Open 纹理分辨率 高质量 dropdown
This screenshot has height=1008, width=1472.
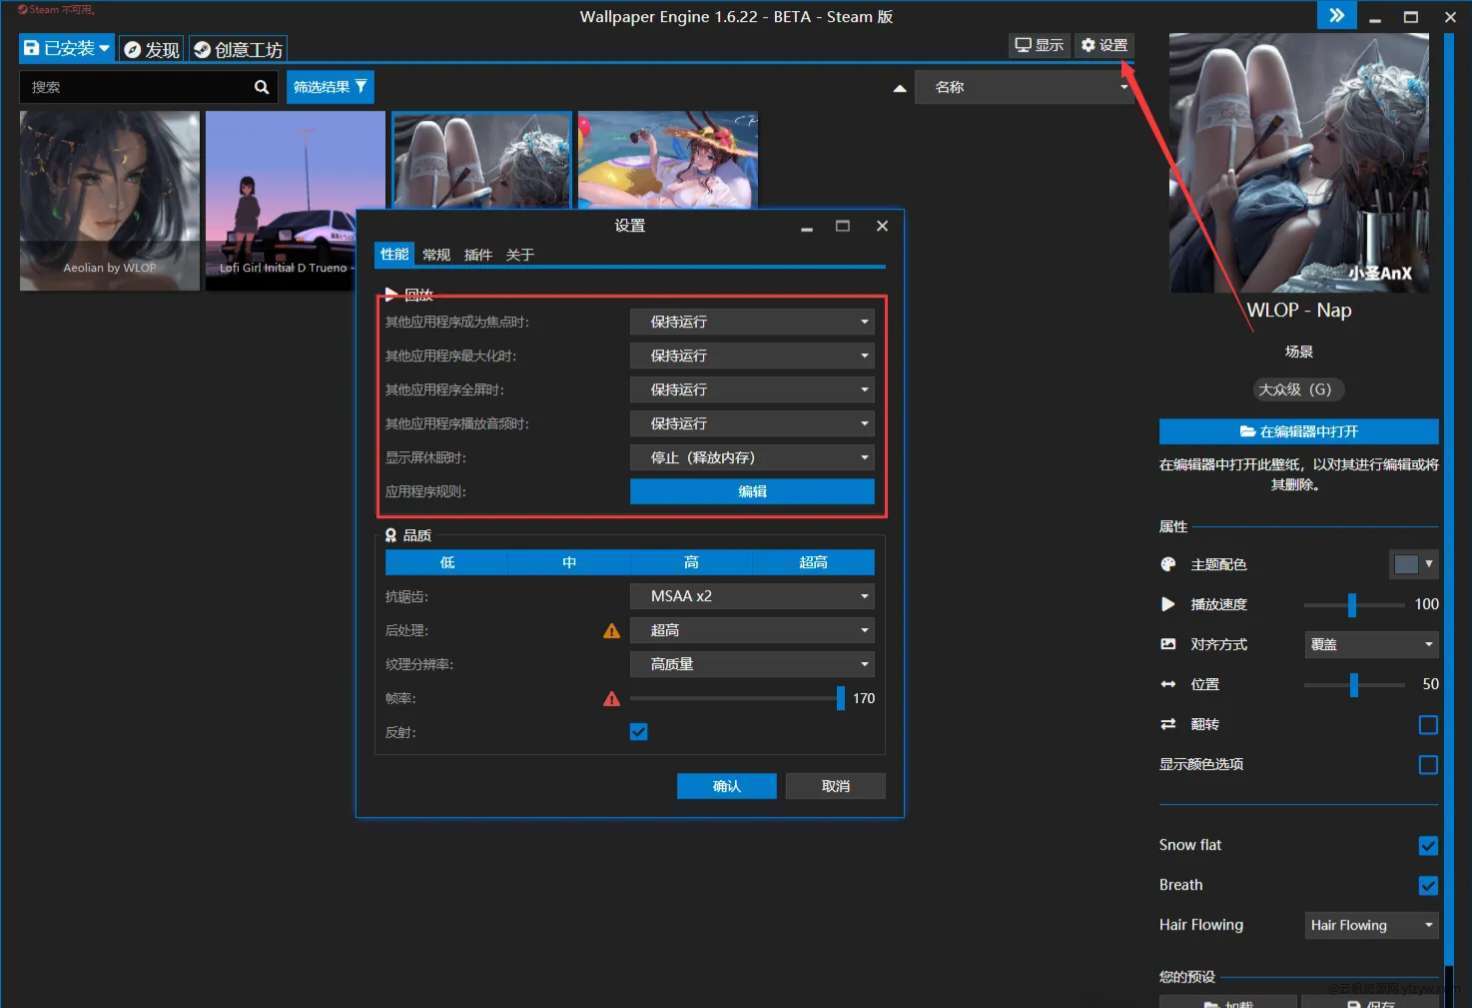[x=752, y=664]
